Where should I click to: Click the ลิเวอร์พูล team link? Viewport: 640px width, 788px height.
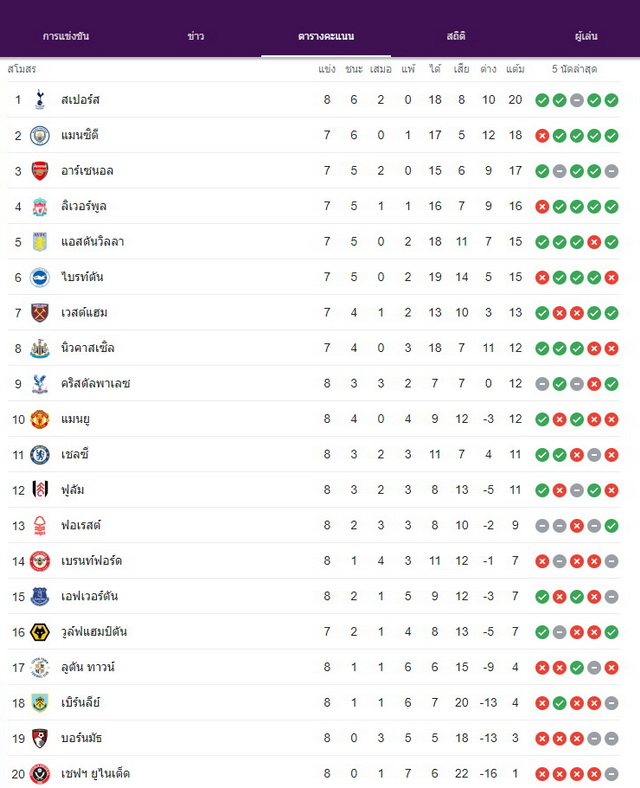[x=83, y=206]
